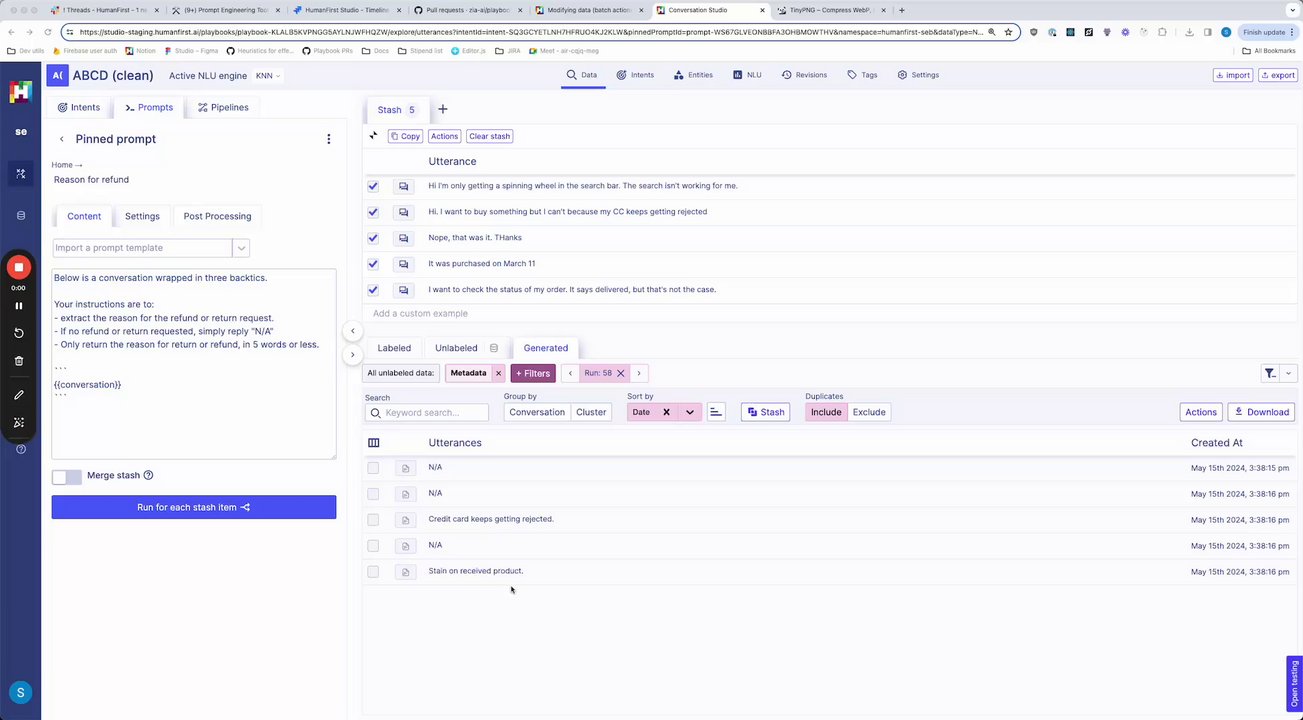Image resolution: width=1303 pixels, height=720 pixels.
Task: Open the user avatar S menu
Action: tap(20, 692)
